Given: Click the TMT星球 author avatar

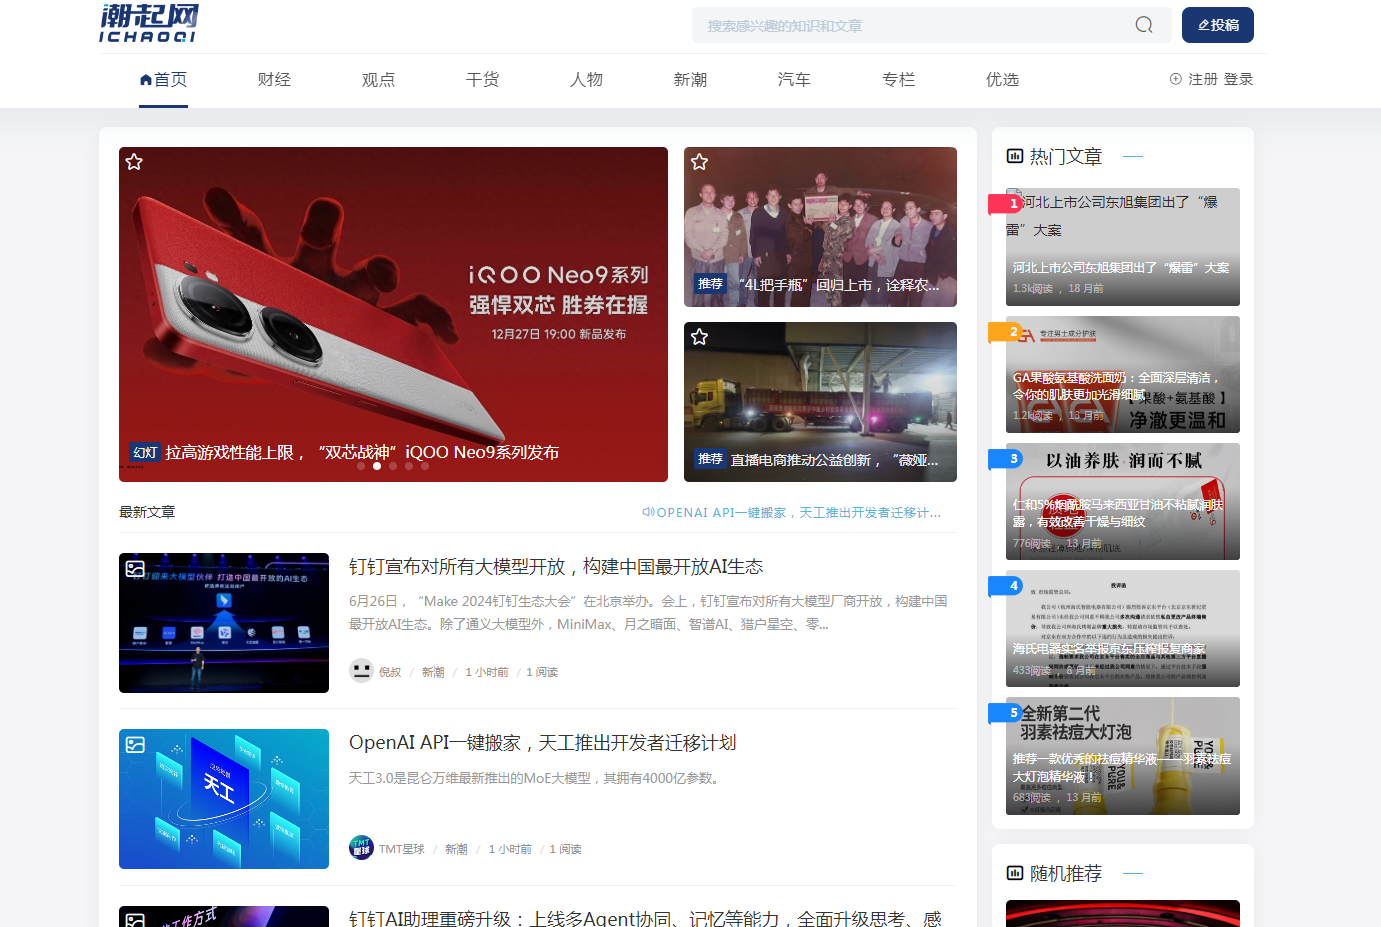Looking at the screenshot, I should [x=361, y=848].
